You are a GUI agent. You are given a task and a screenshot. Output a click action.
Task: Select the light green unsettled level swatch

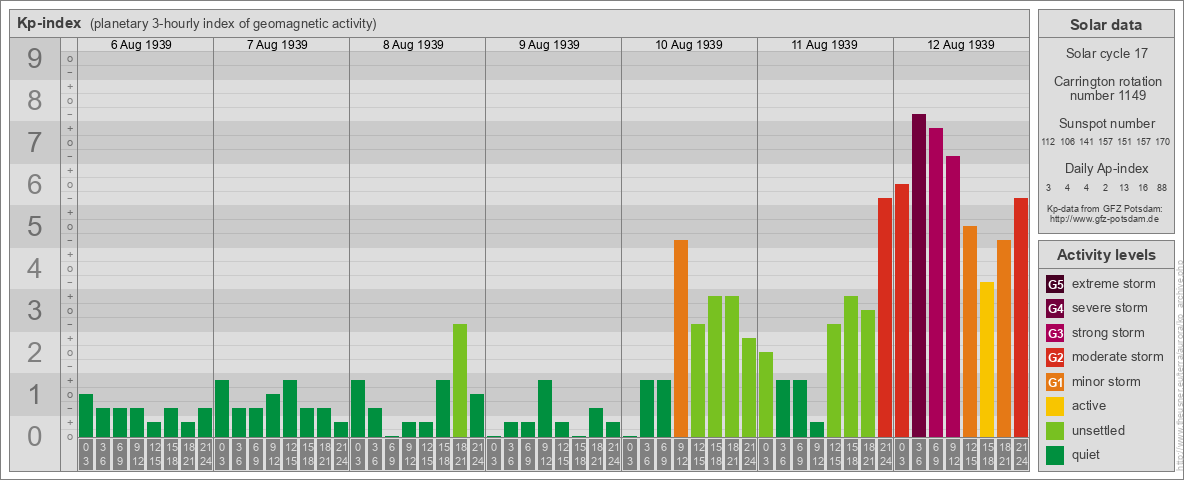point(1055,430)
